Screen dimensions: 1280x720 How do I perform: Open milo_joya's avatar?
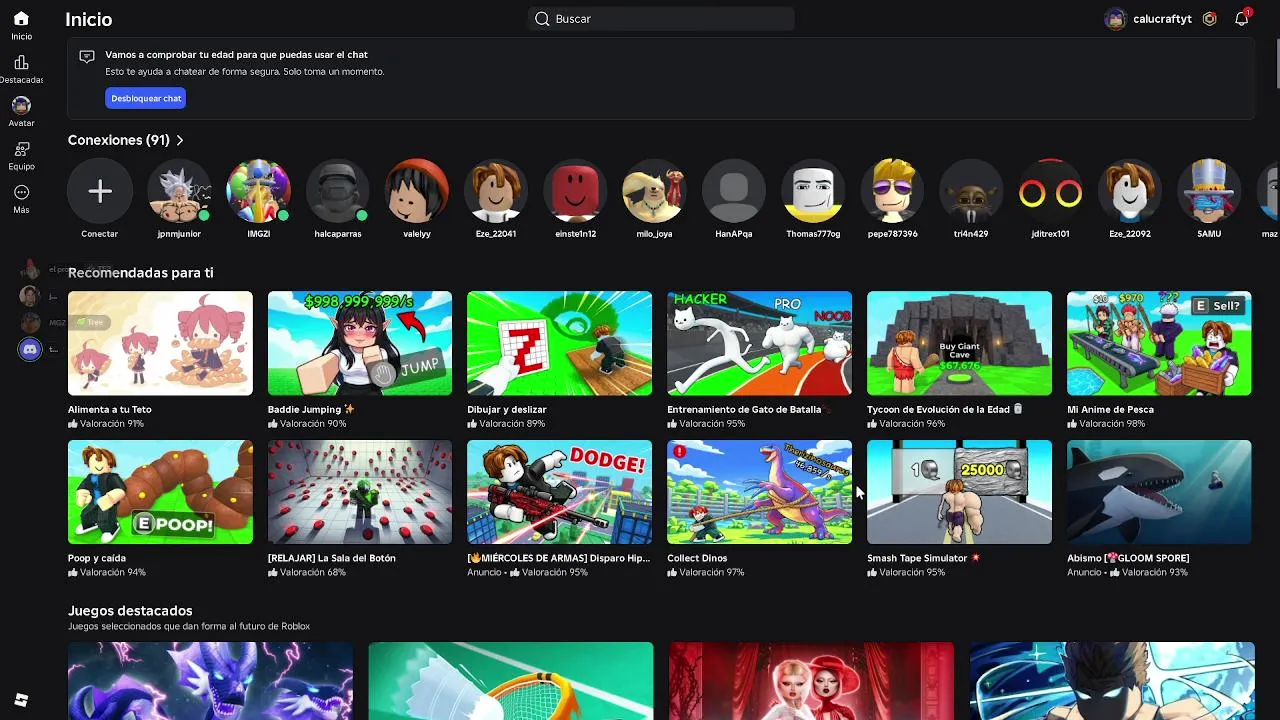click(654, 192)
